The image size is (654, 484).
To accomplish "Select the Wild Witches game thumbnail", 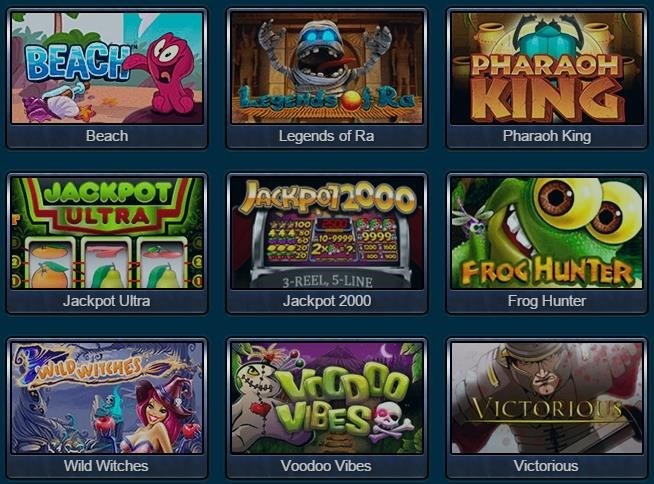I will (107, 398).
